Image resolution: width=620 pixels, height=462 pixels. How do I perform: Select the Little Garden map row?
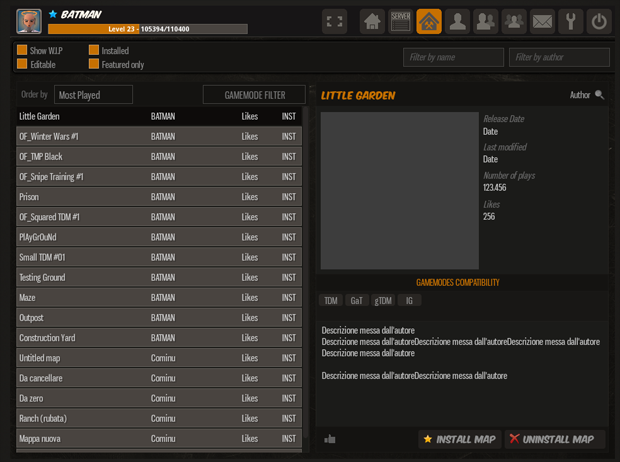pos(159,116)
